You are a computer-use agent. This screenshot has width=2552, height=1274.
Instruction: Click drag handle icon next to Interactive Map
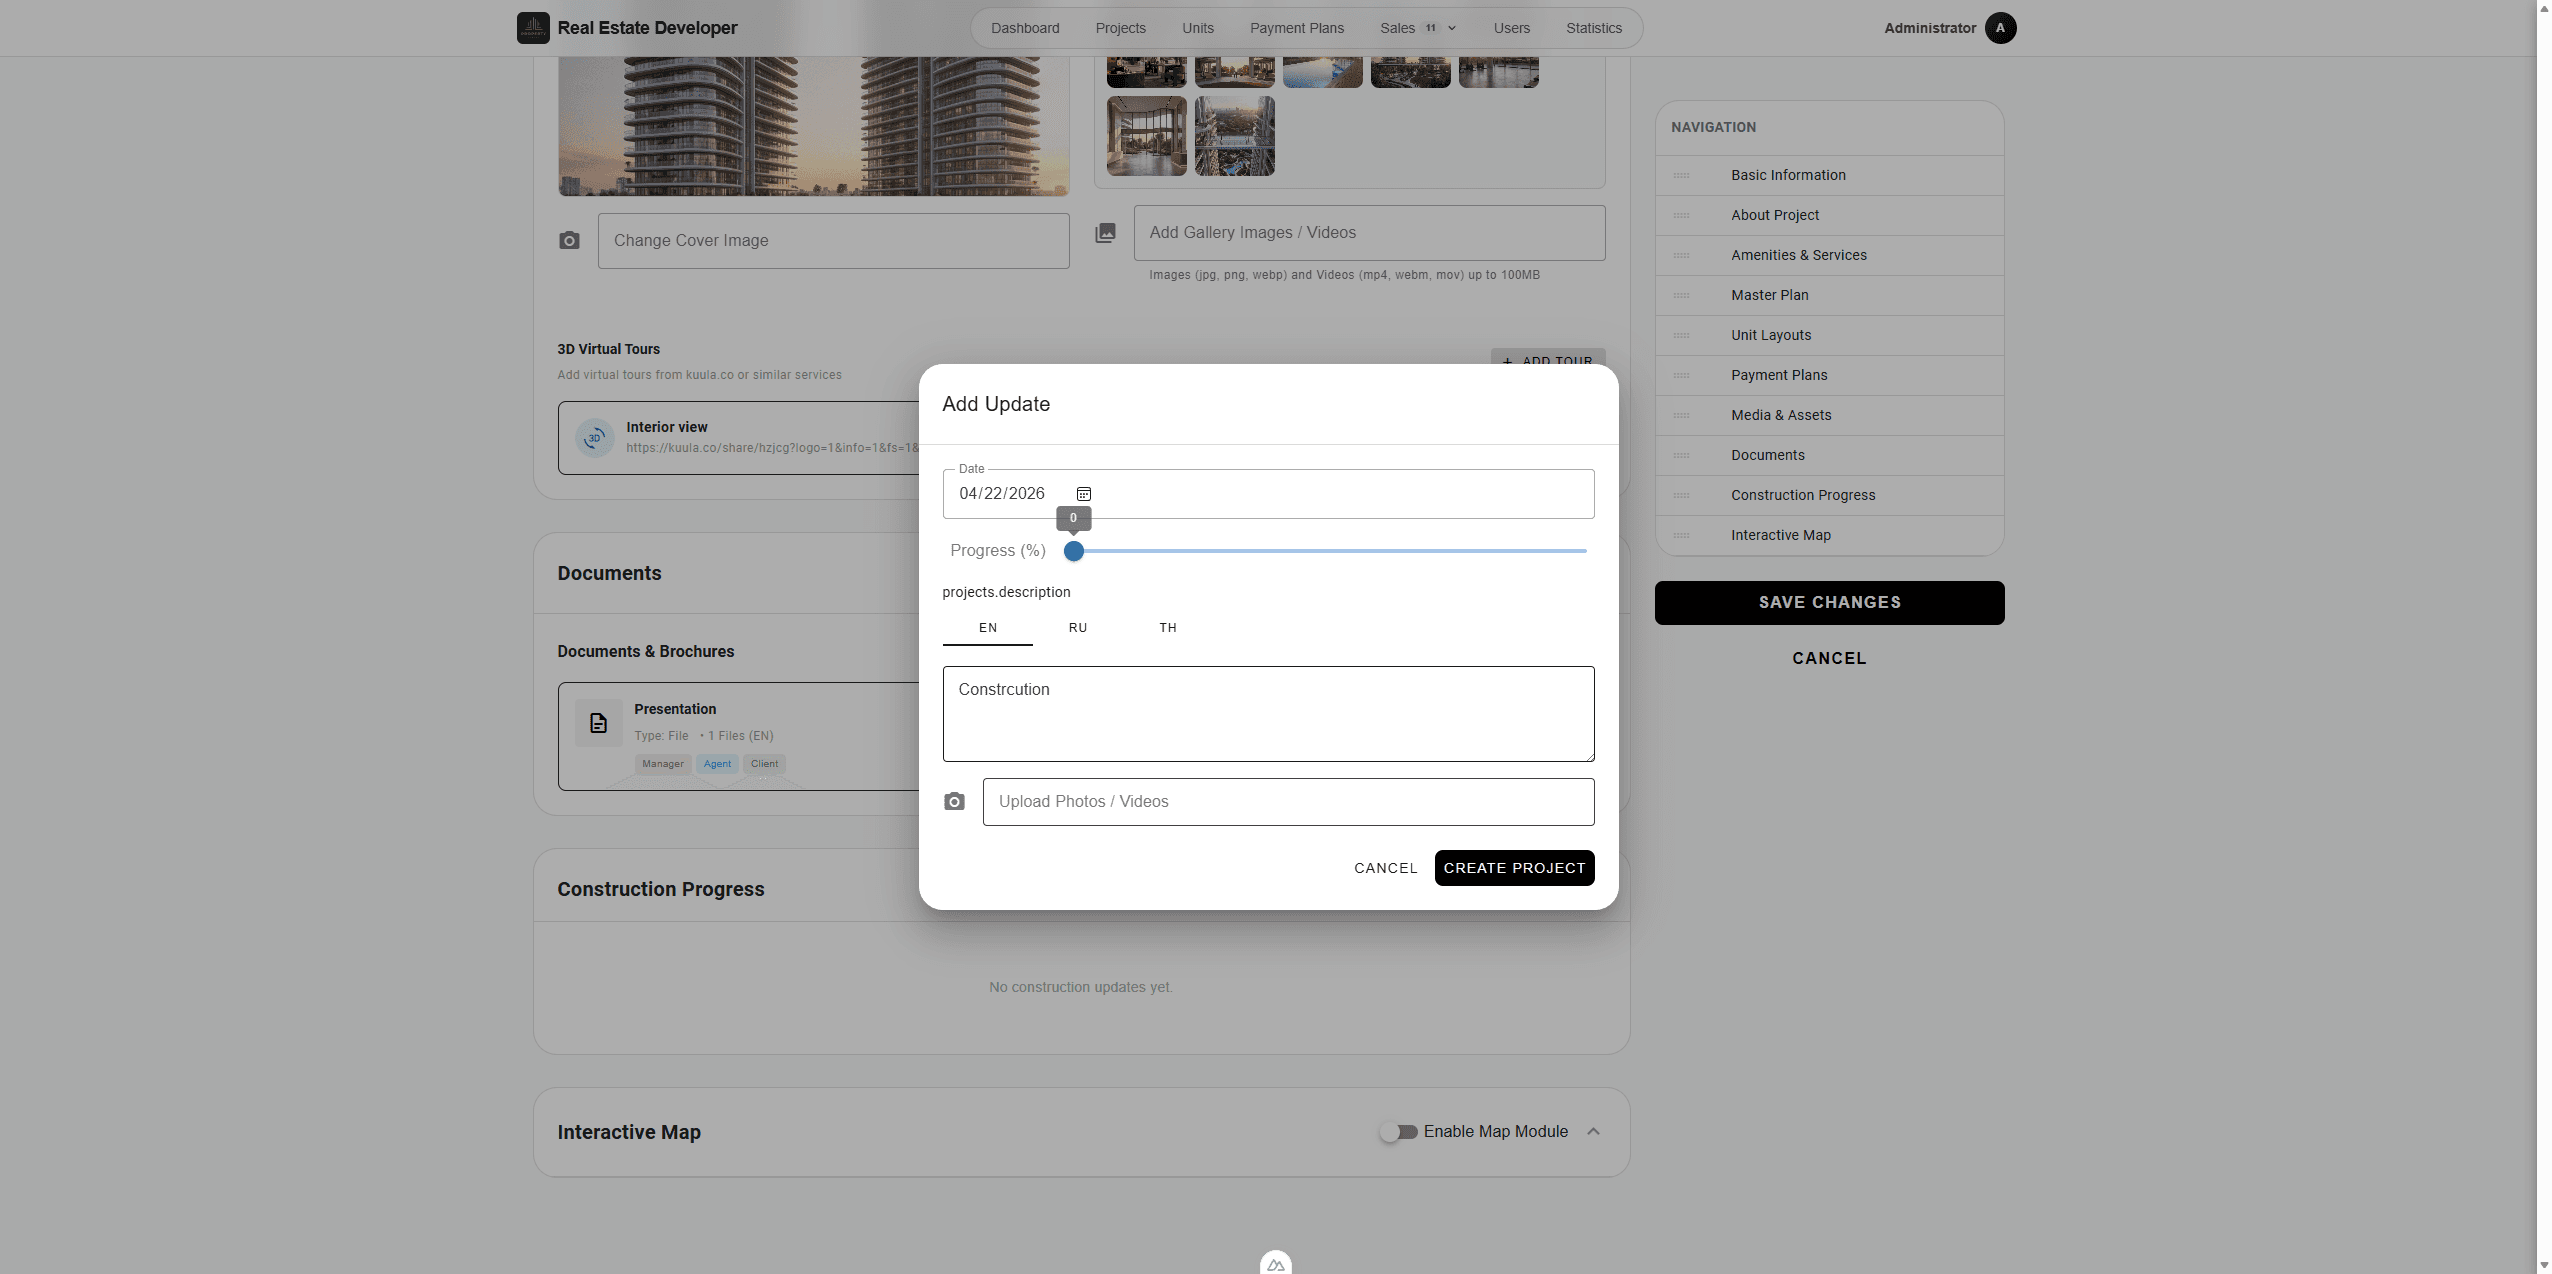[1682, 536]
